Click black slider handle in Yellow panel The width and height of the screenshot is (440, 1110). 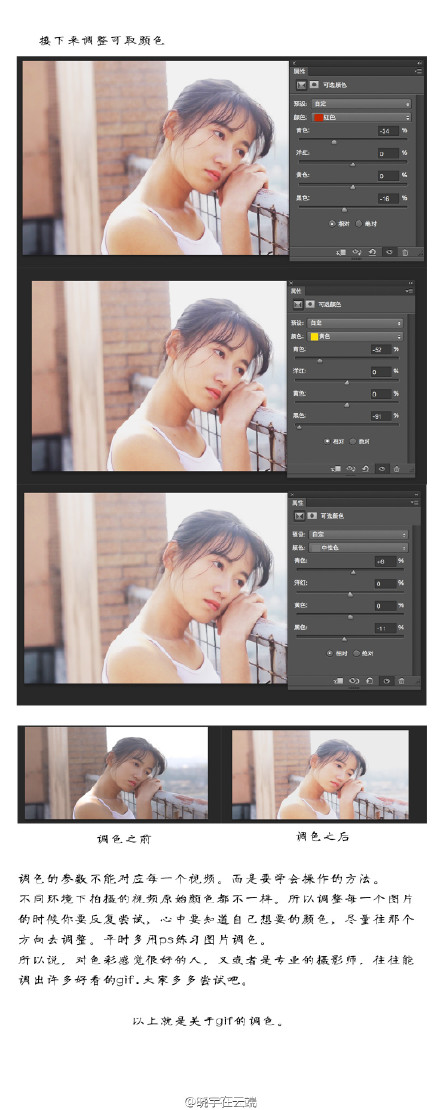(299, 428)
